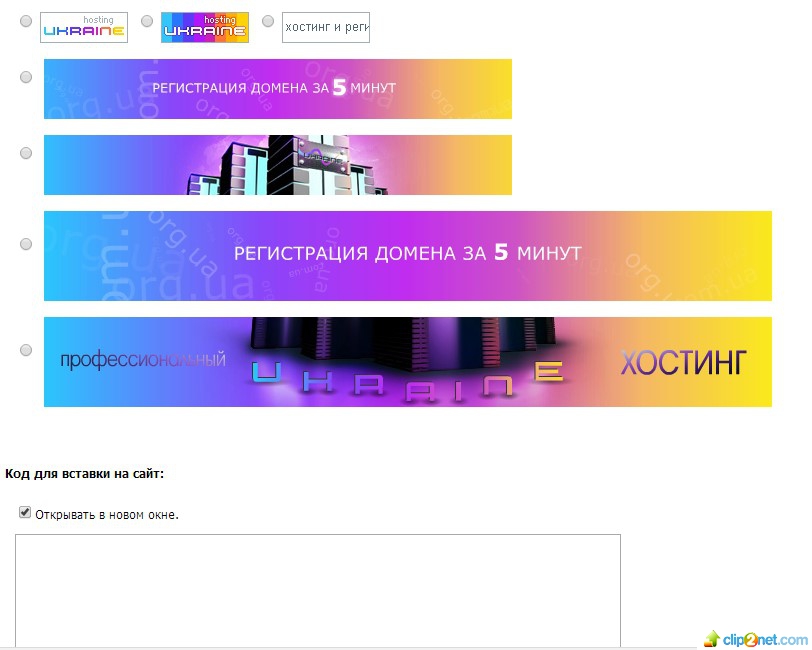Choose radio for medium domain registration banner

coord(26,77)
